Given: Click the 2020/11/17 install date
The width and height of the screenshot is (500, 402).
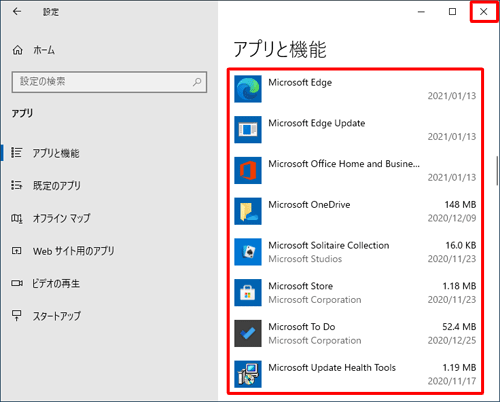Looking at the screenshot, I should 452,381.
